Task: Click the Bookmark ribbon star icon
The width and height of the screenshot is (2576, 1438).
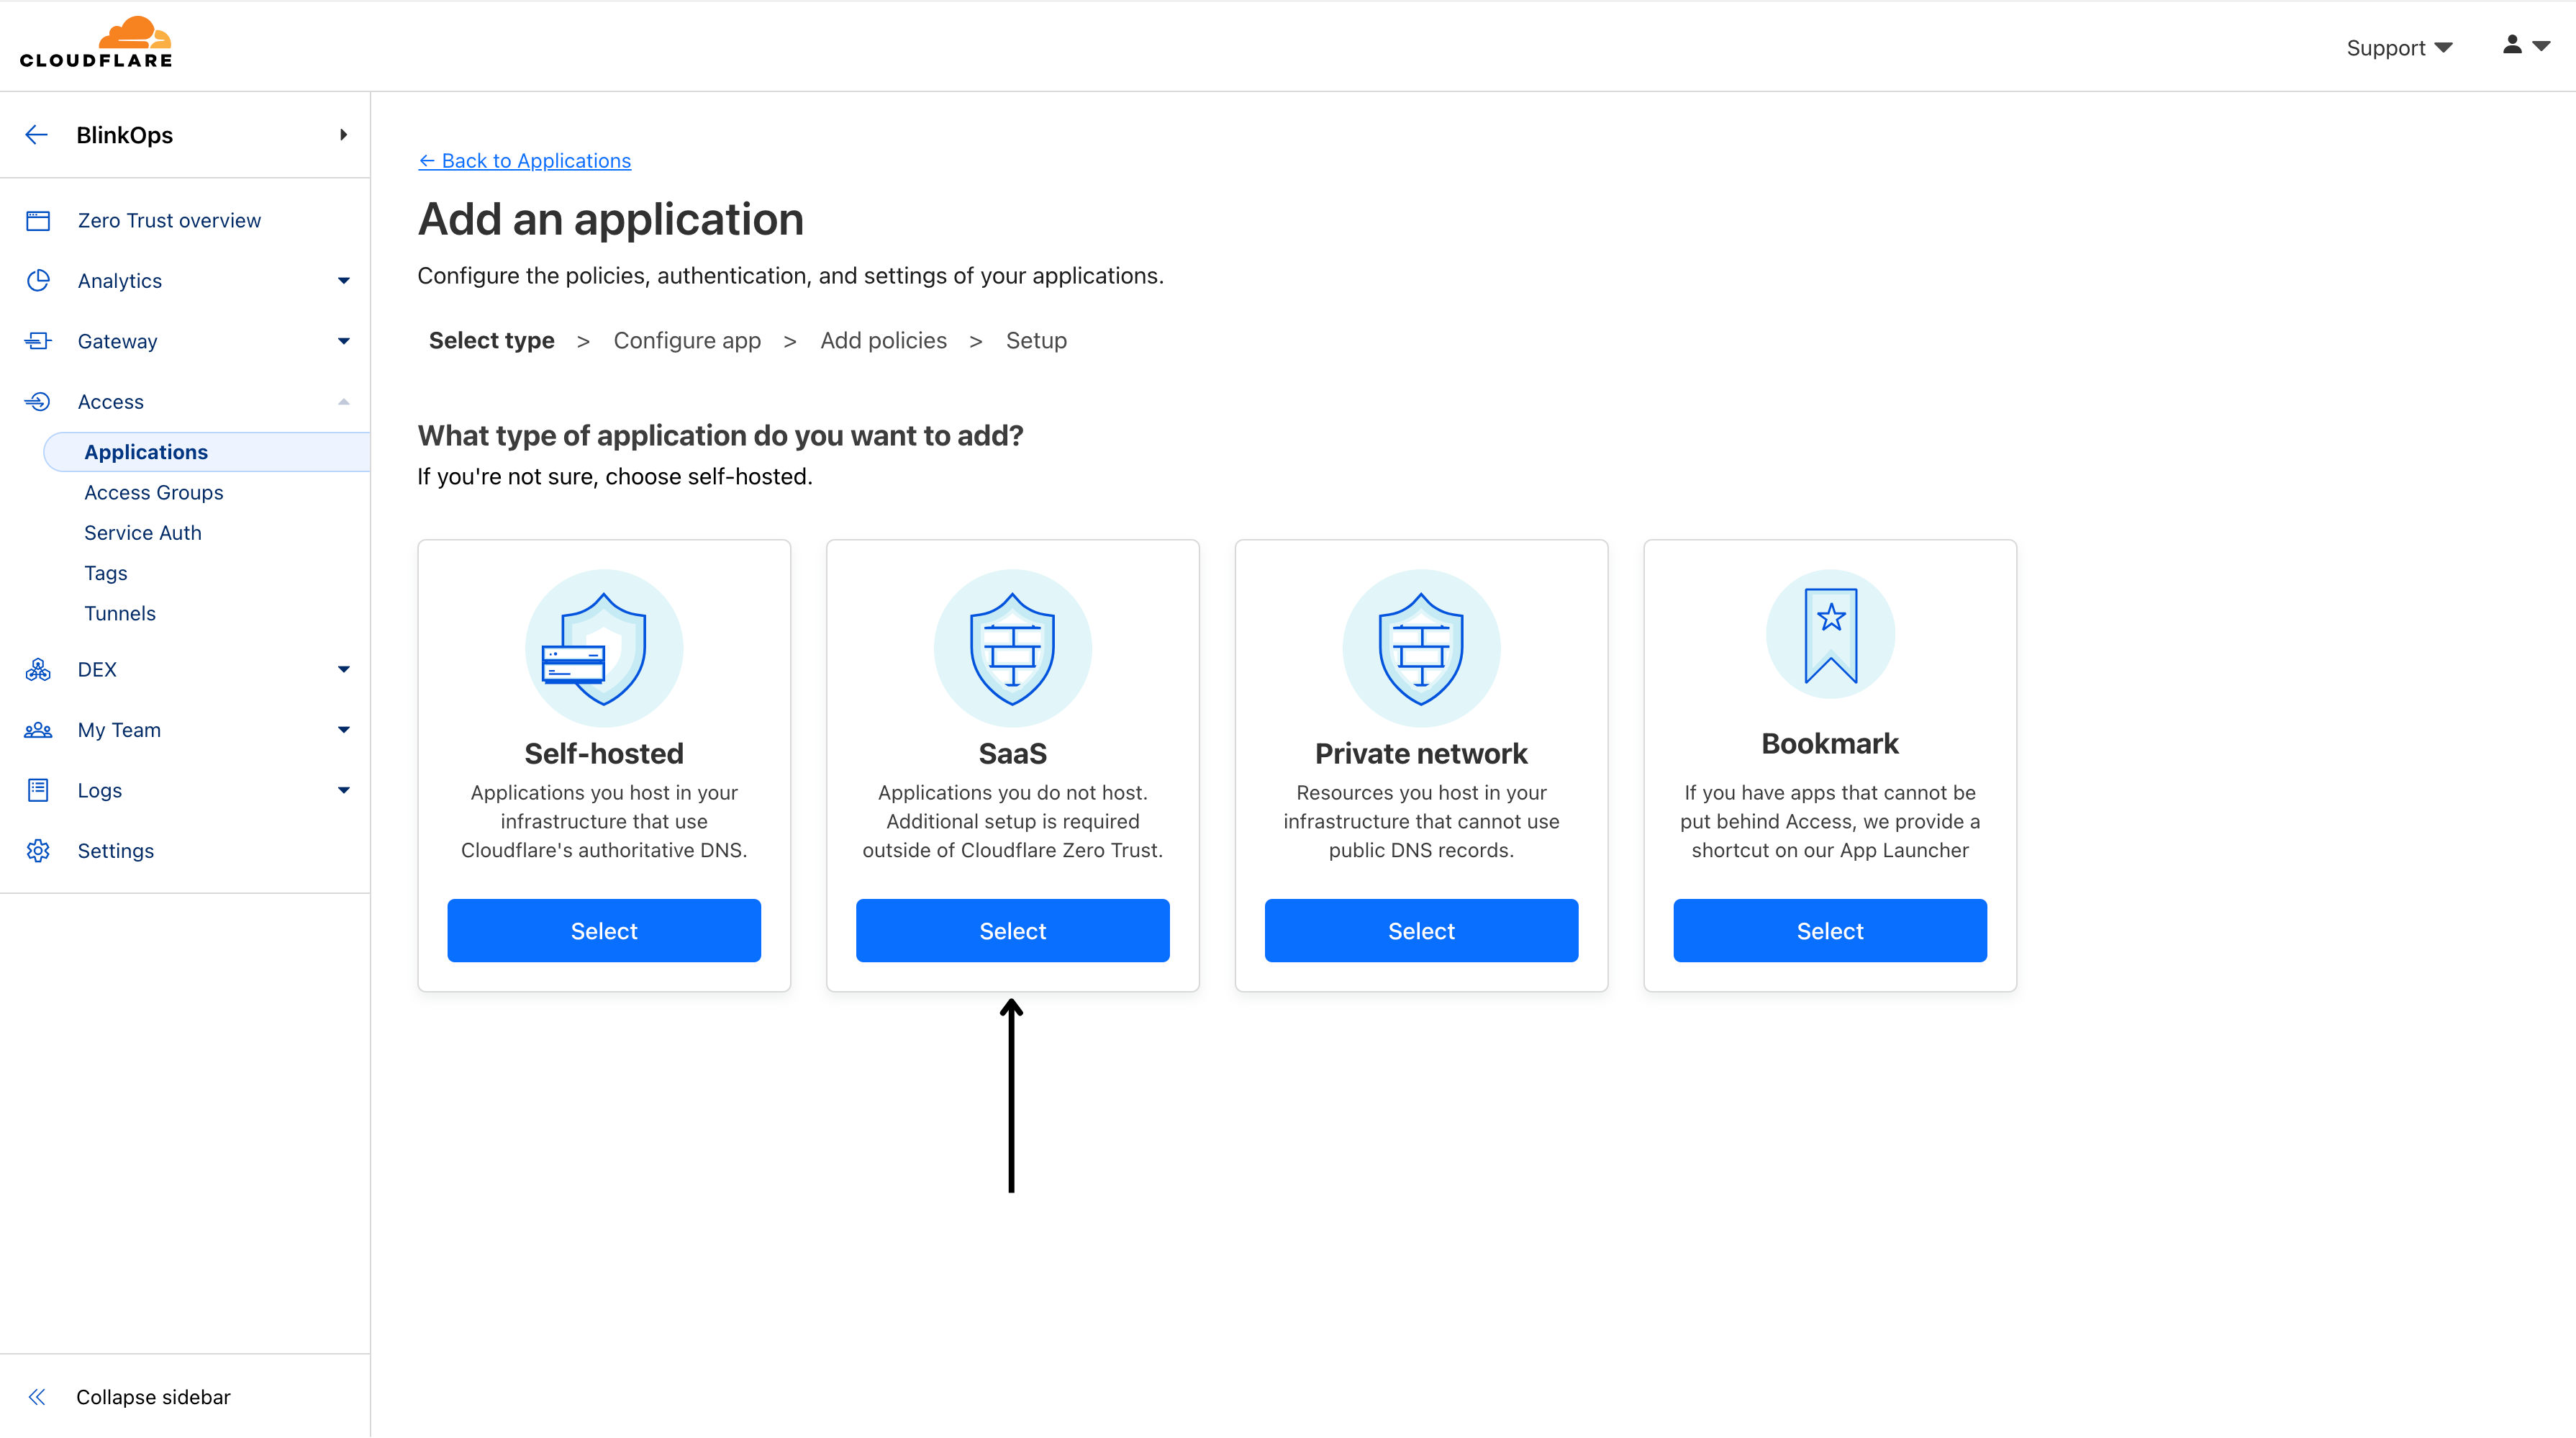Action: click(1830, 635)
